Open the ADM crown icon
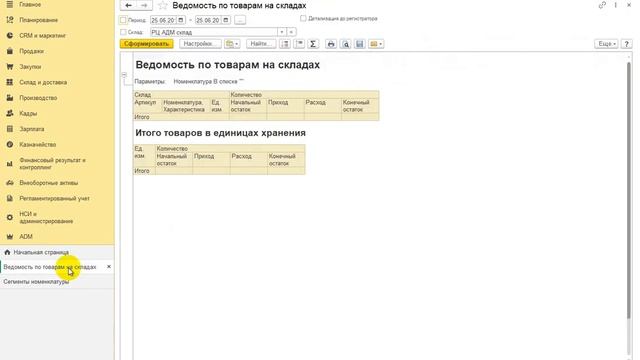This screenshot has width=640, height=360. pyautogui.click(x=10, y=237)
